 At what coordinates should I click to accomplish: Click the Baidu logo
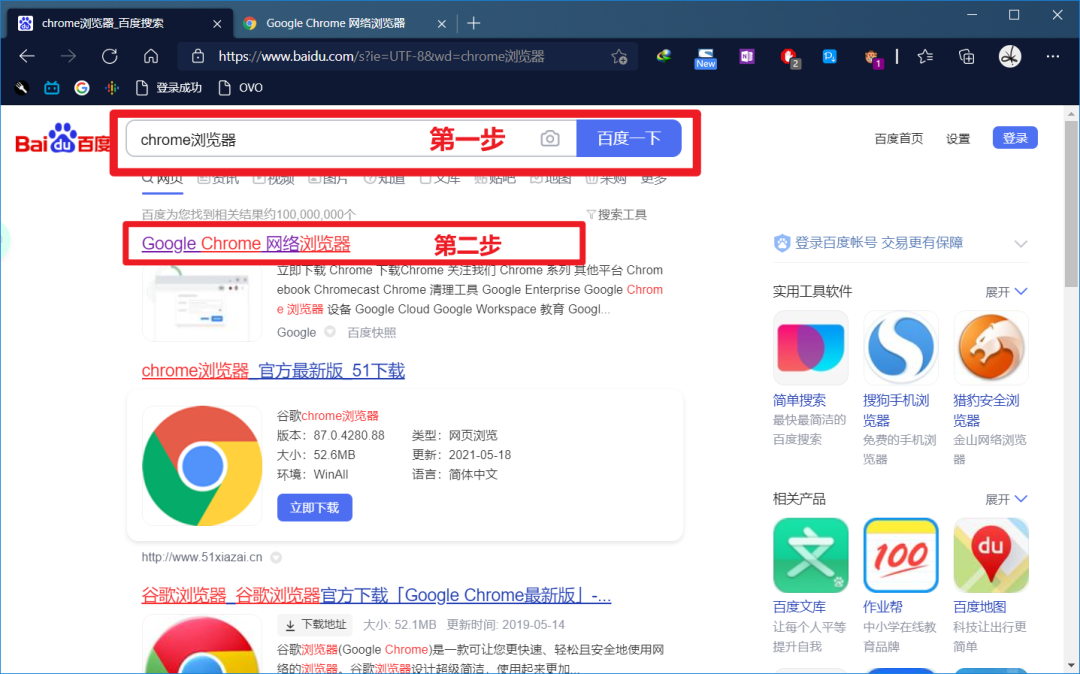point(62,138)
